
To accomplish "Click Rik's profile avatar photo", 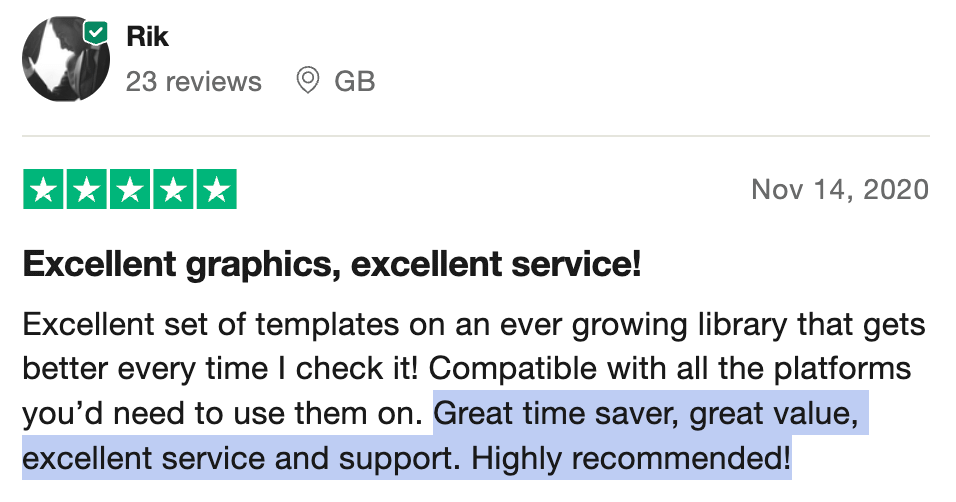I will coord(66,59).
